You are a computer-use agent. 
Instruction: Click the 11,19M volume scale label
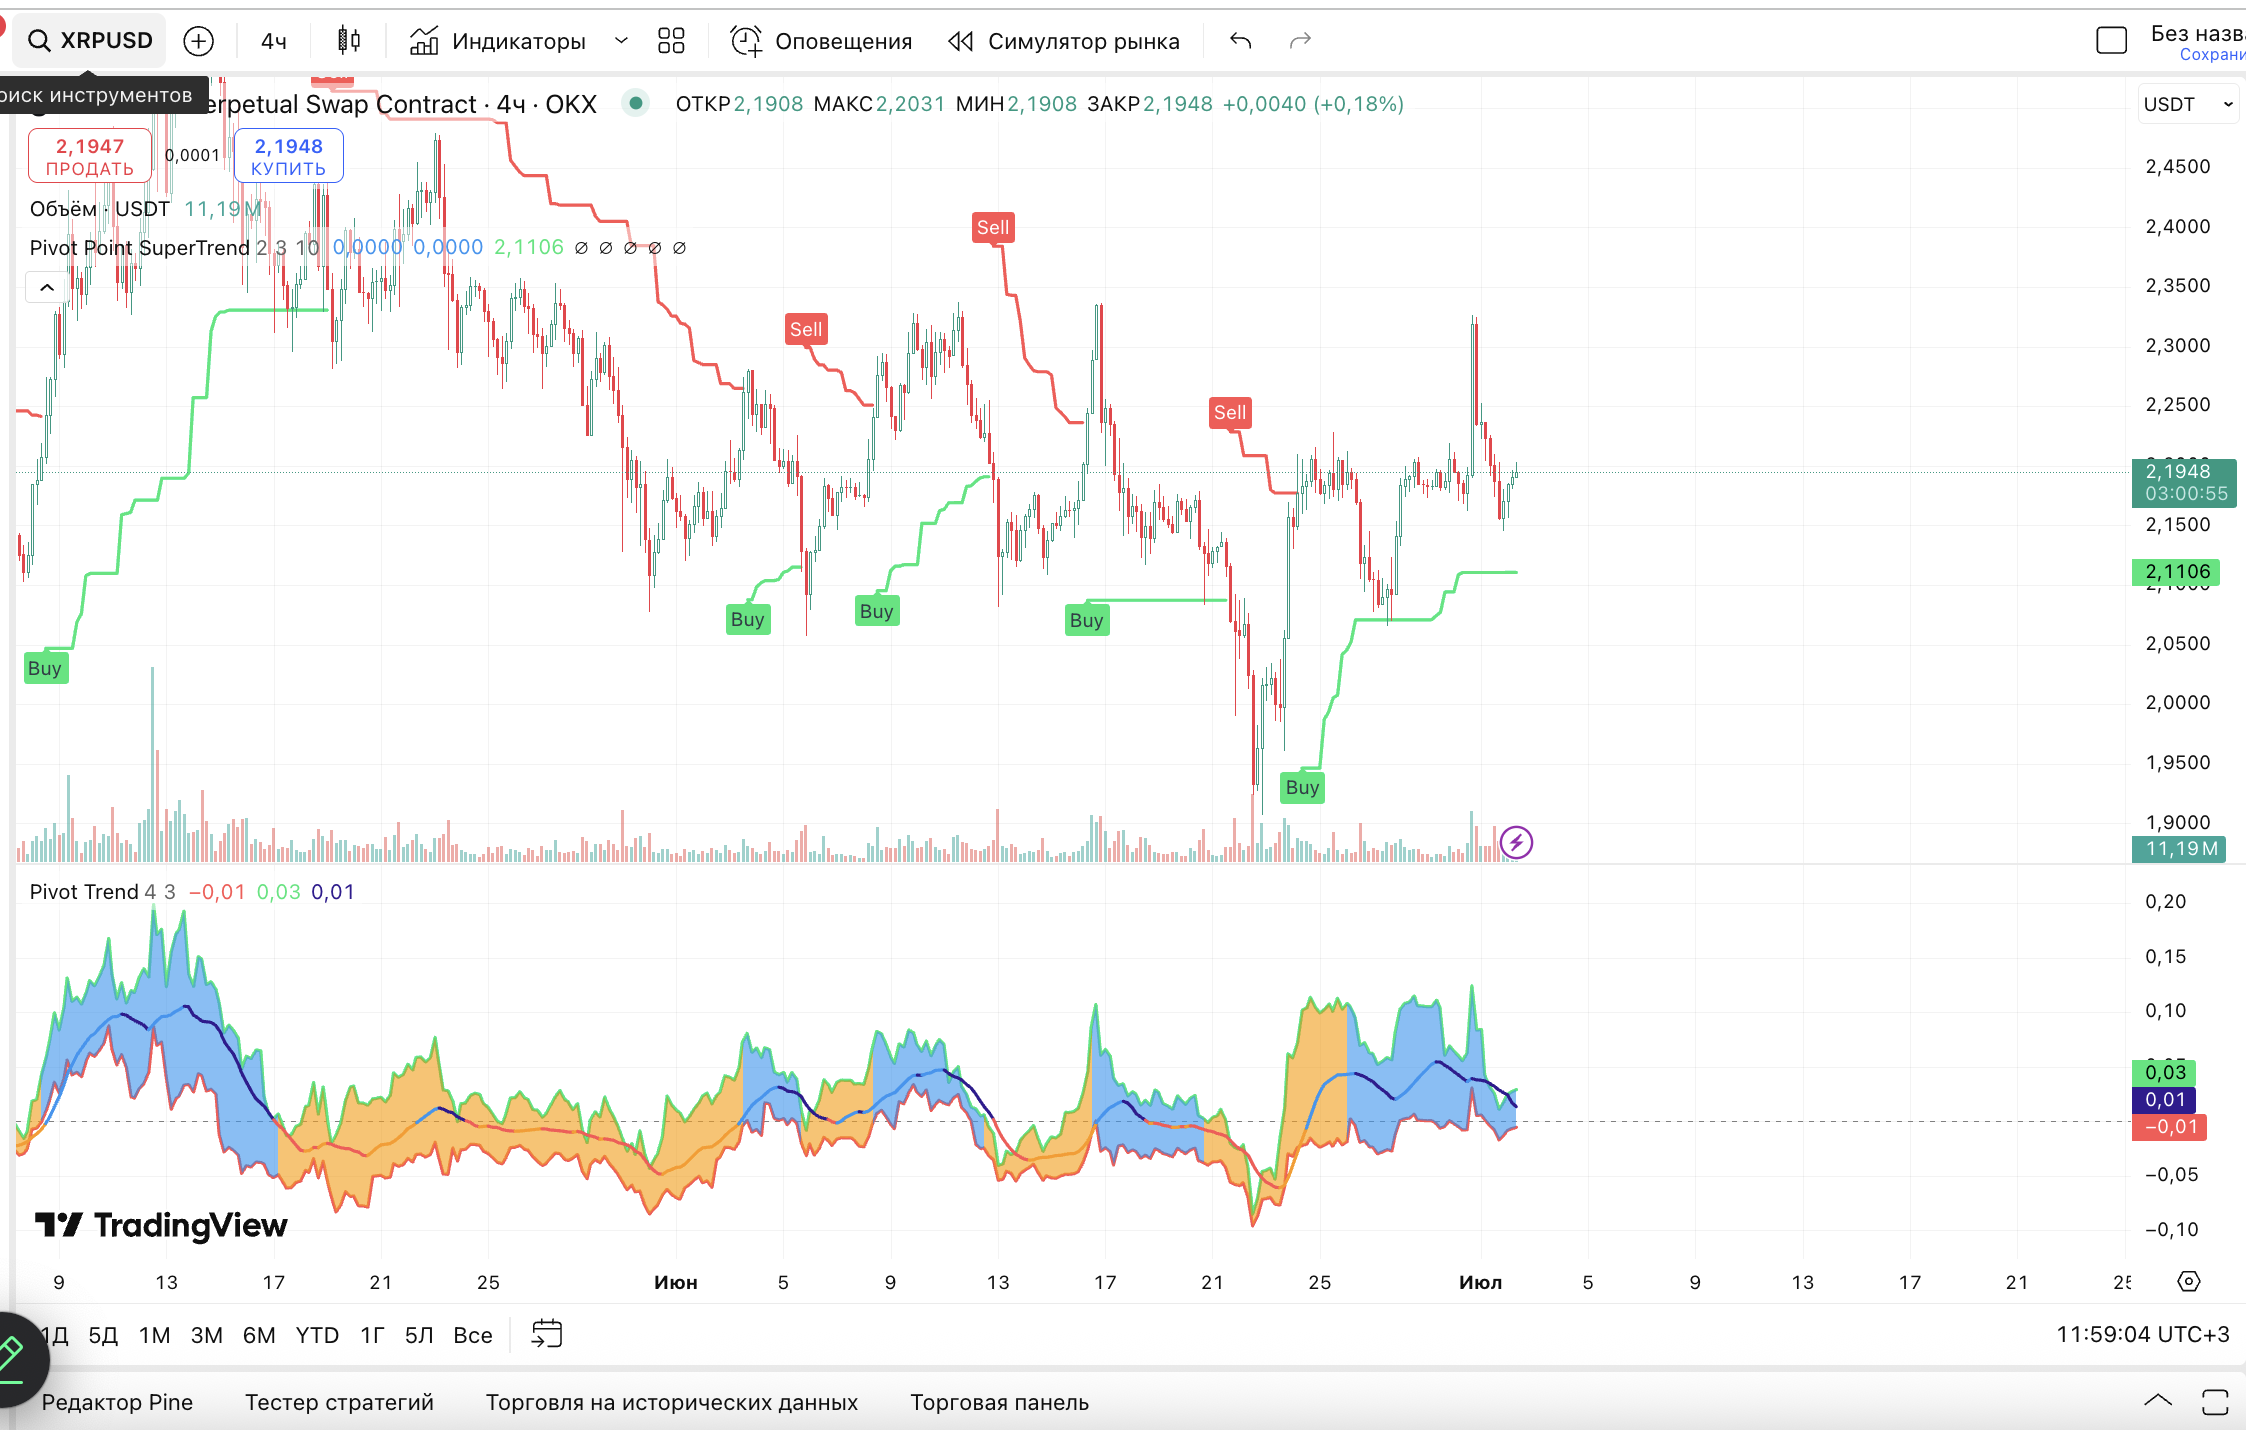(x=2179, y=849)
